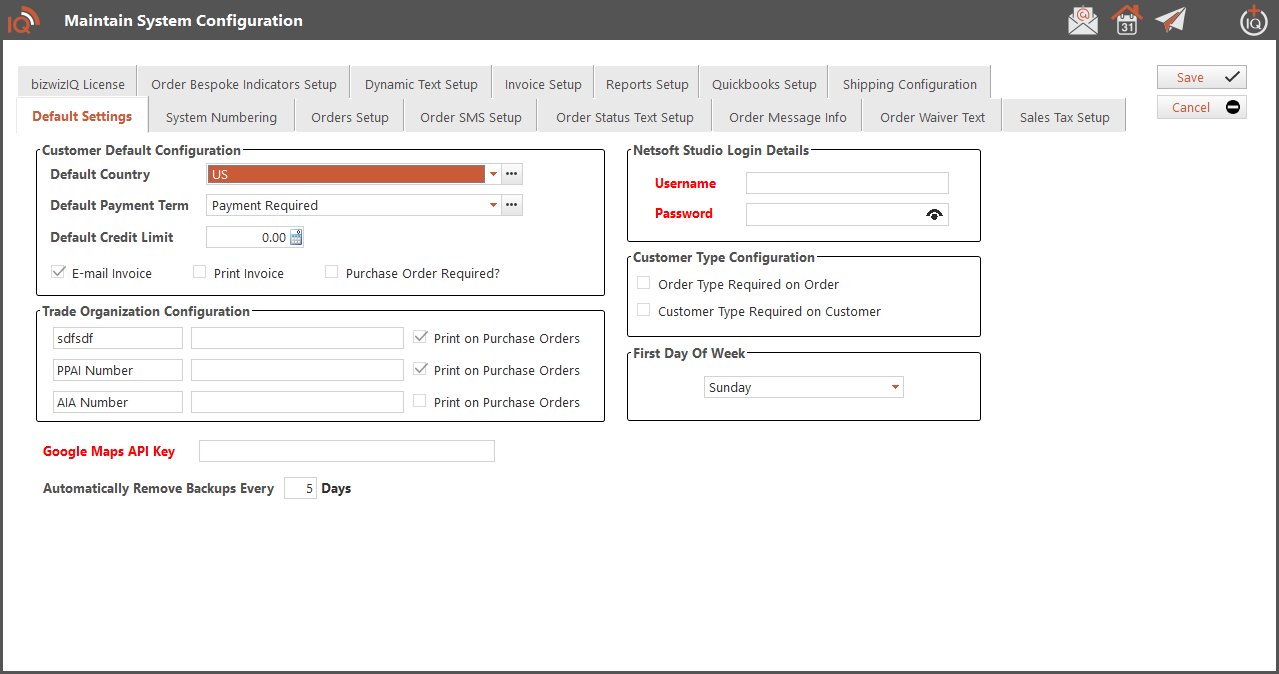This screenshot has width=1279, height=674.
Task: Expand the Default Country dropdown
Action: point(493,174)
